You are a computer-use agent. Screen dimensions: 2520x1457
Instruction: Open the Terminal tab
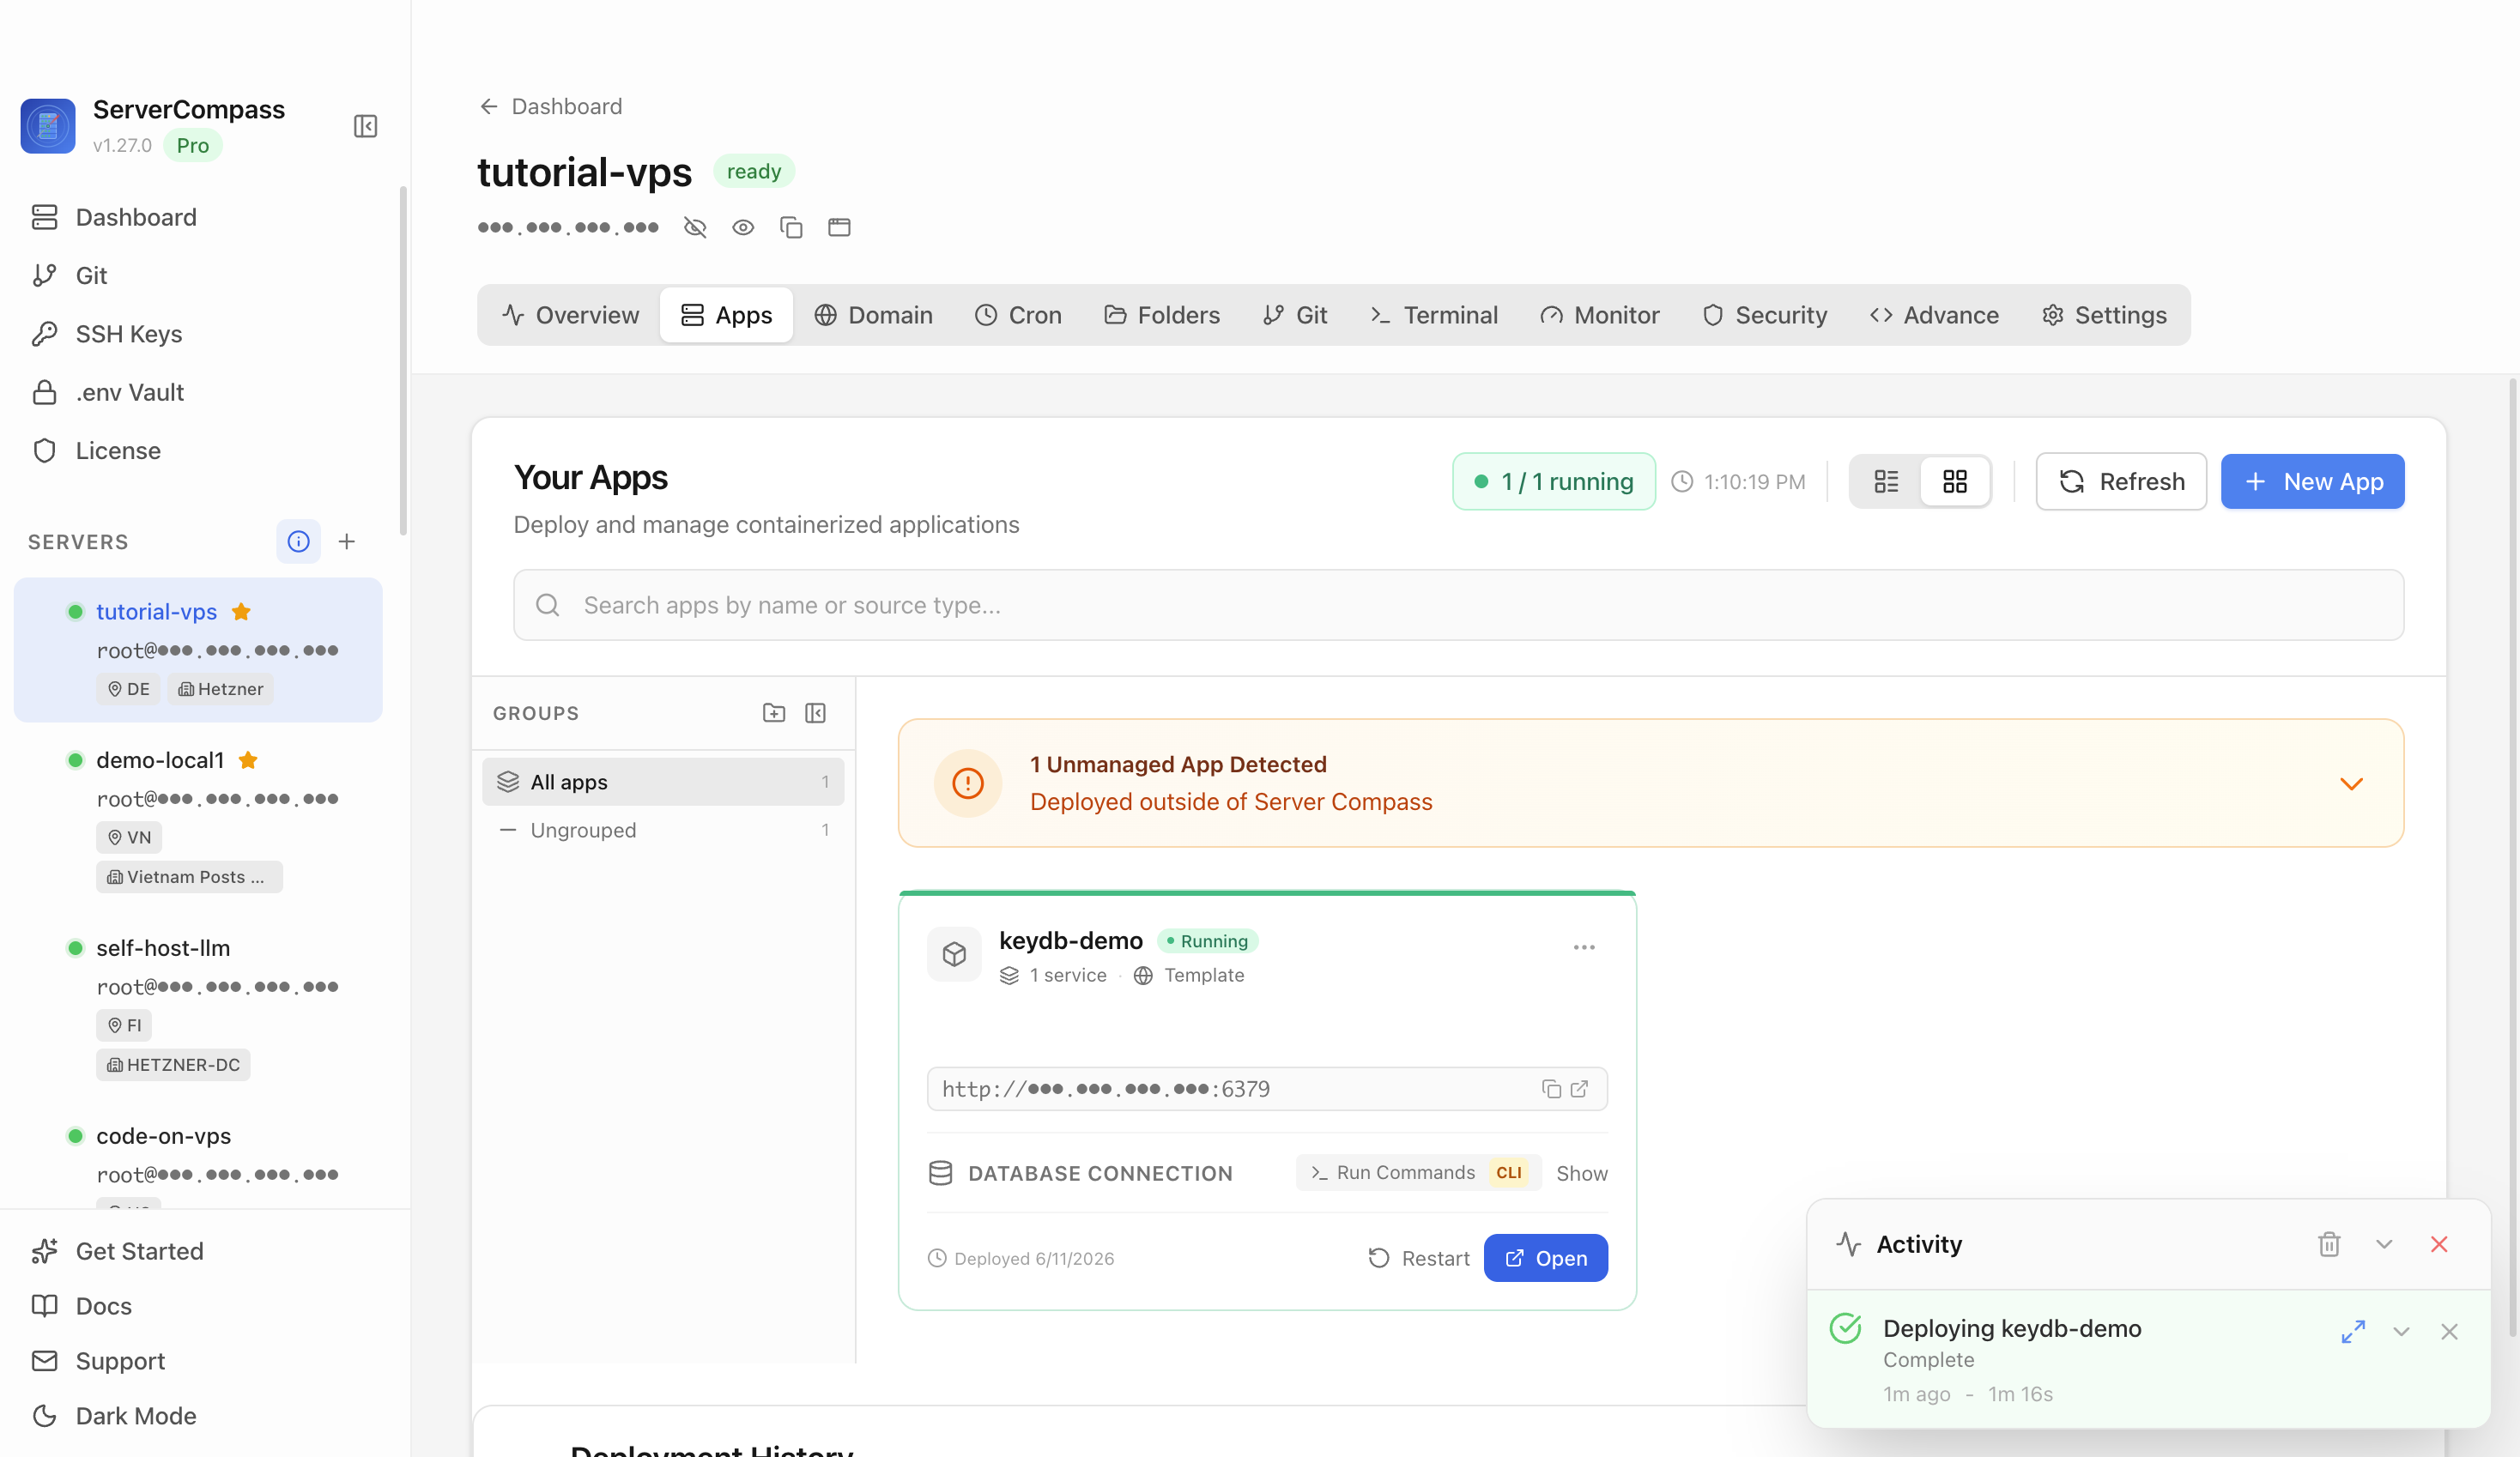pyautogui.click(x=1433, y=315)
